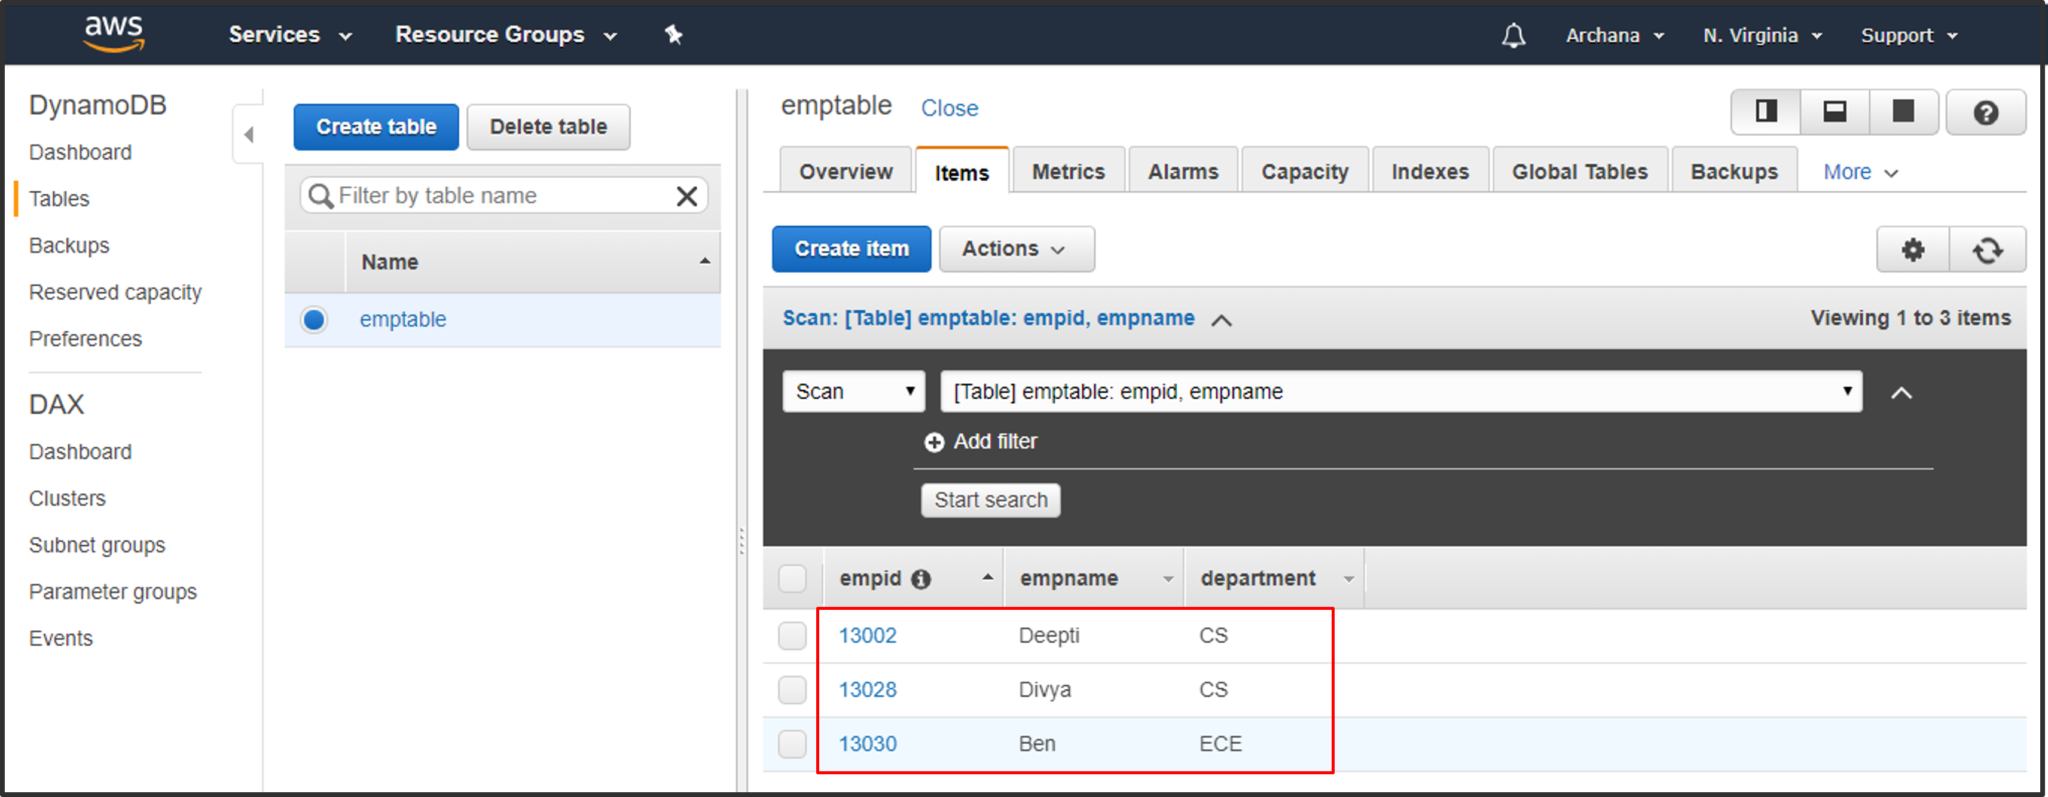Select the emptable radio button

coord(314,320)
